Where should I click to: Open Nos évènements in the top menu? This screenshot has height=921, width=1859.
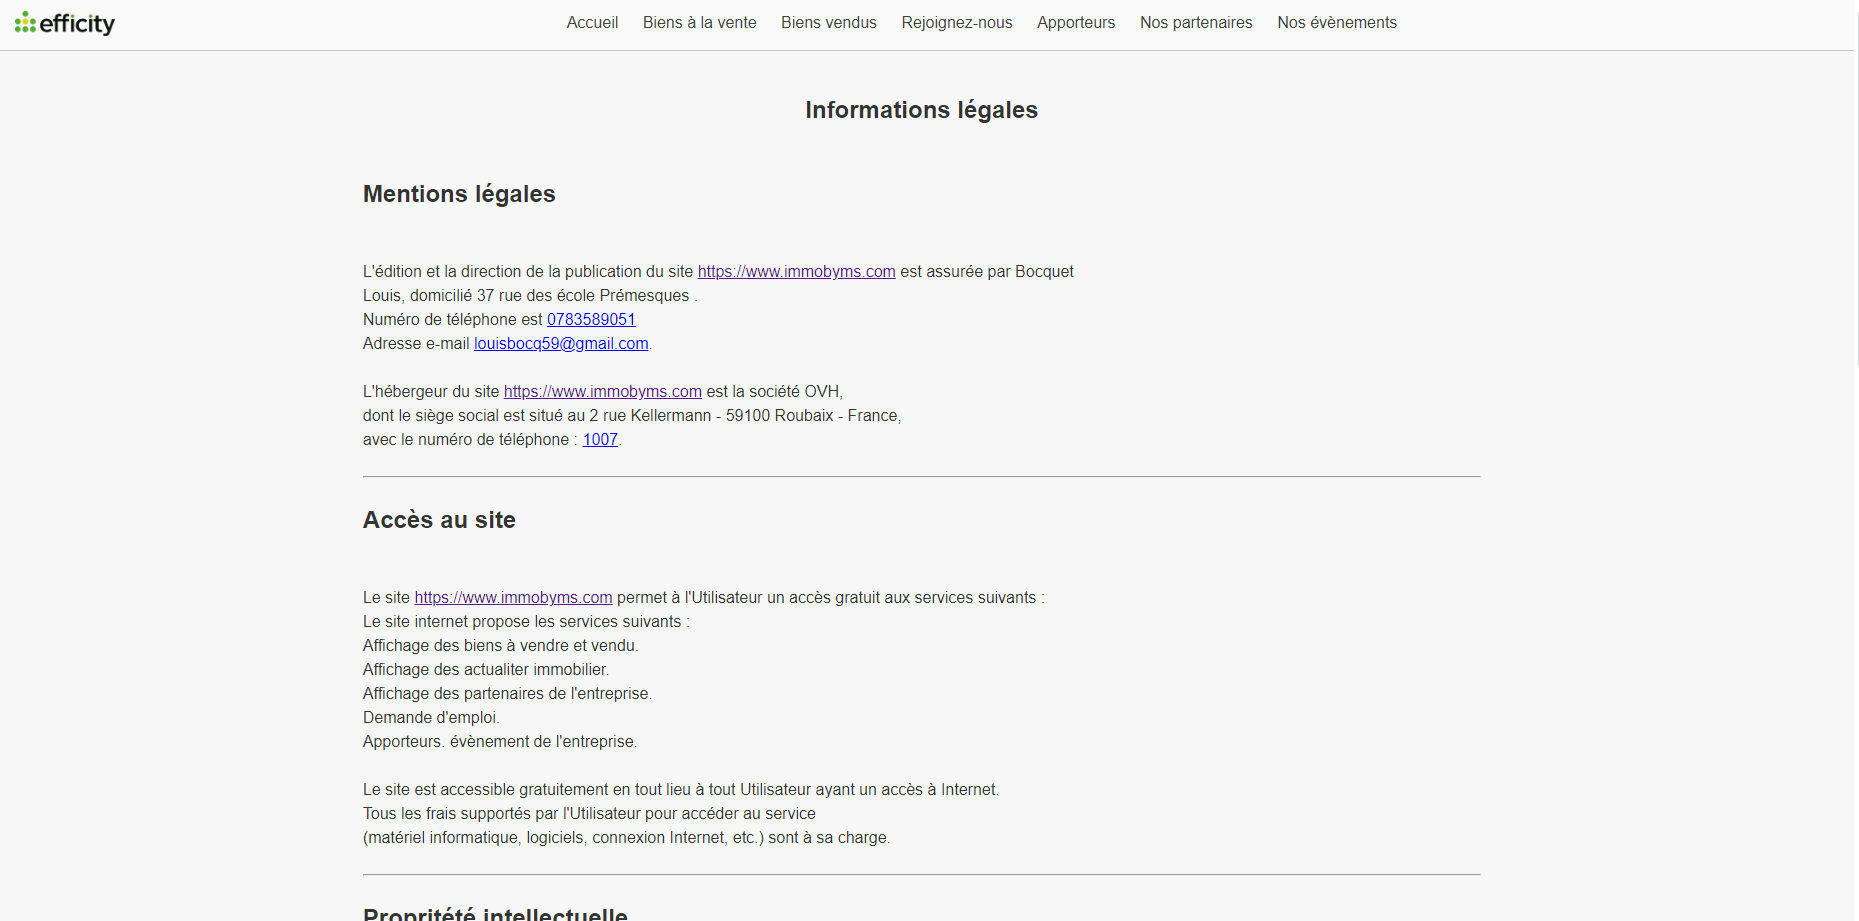coord(1336,23)
